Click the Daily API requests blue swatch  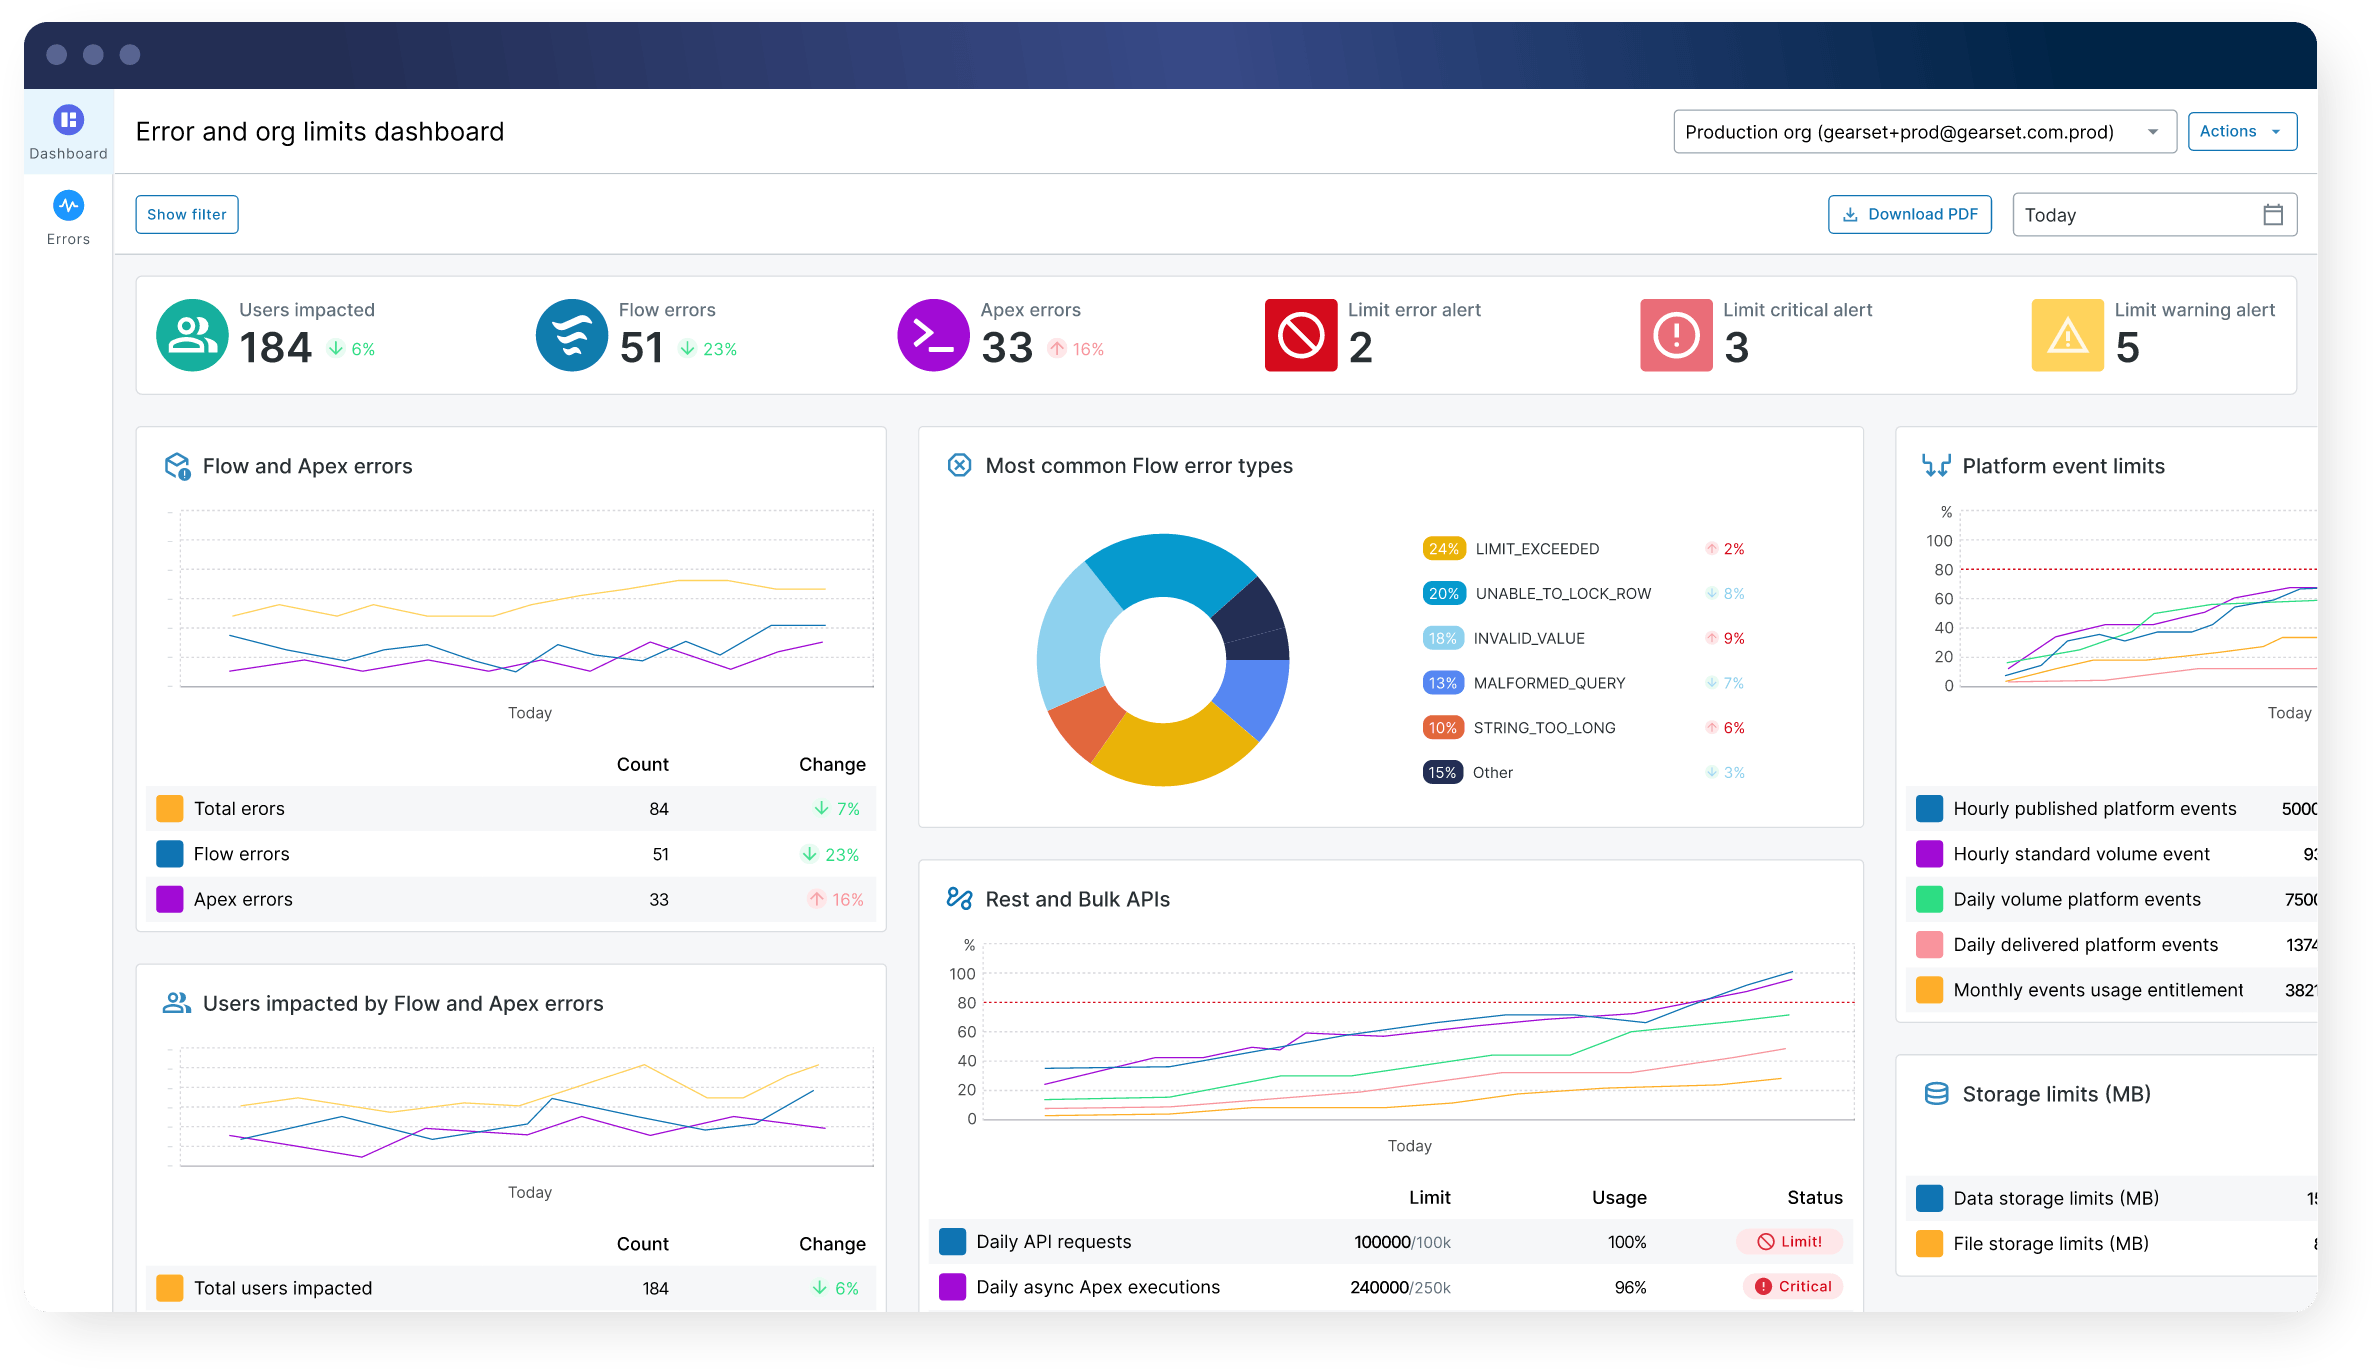coord(952,1242)
